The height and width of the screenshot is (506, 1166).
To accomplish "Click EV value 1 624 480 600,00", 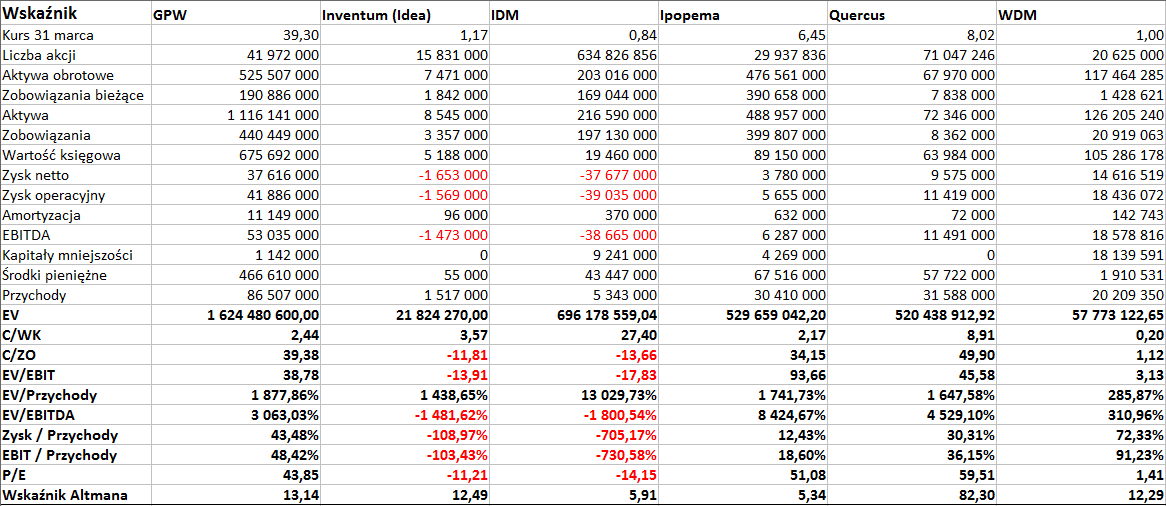I will pos(263,316).
